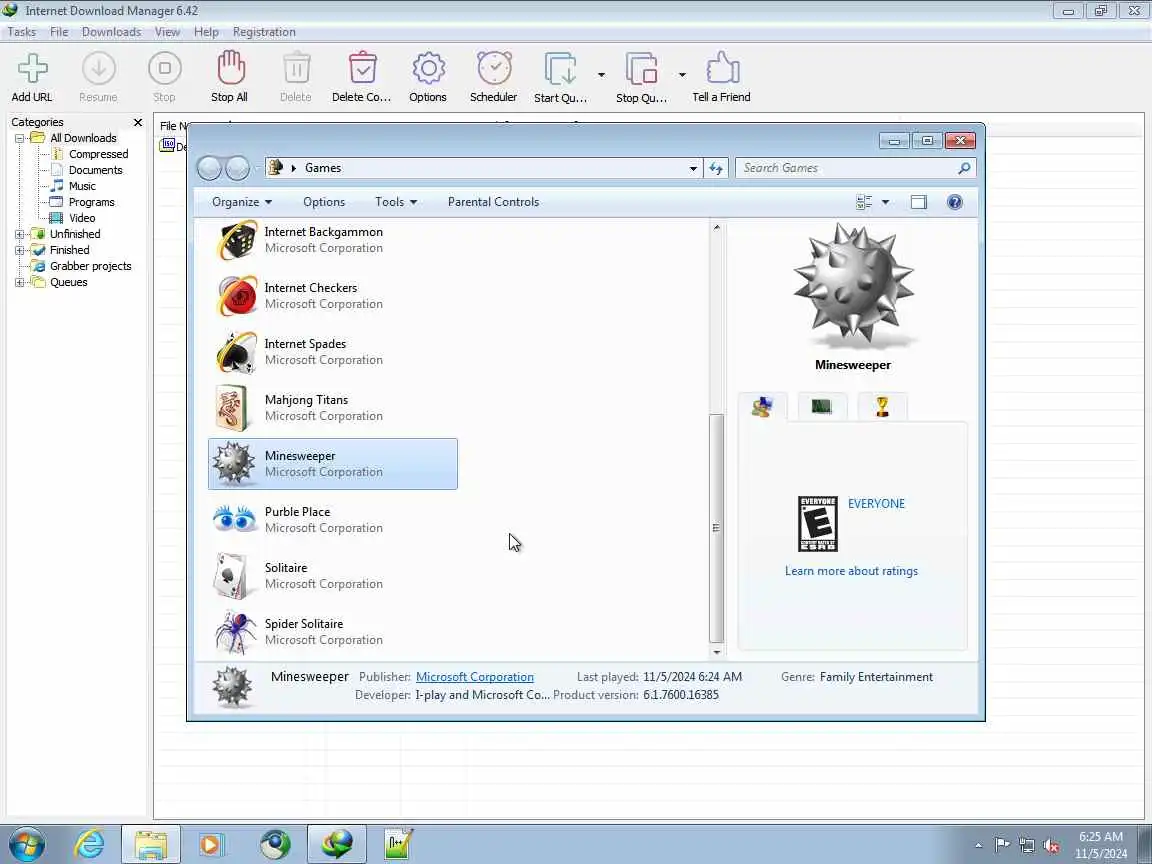The height and width of the screenshot is (864, 1152).
Task: Click the Delete Completed toolbar icon
Action: 362,76
